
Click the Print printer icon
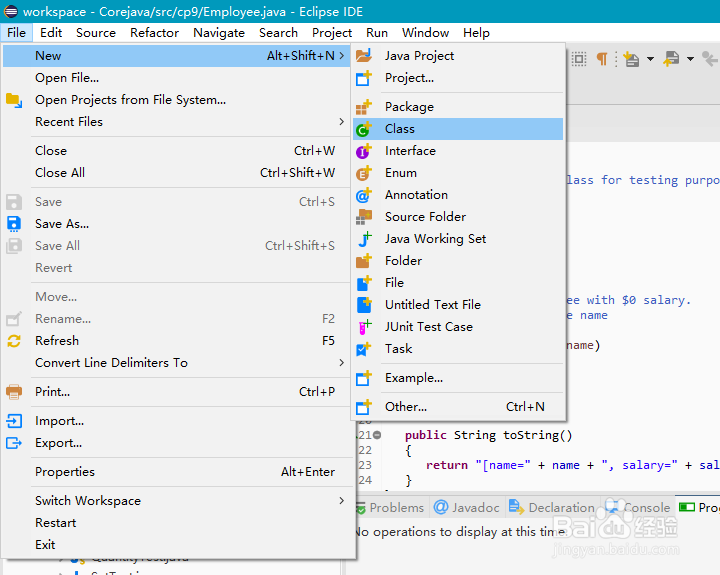pyautogui.click(x=14, y=392)
